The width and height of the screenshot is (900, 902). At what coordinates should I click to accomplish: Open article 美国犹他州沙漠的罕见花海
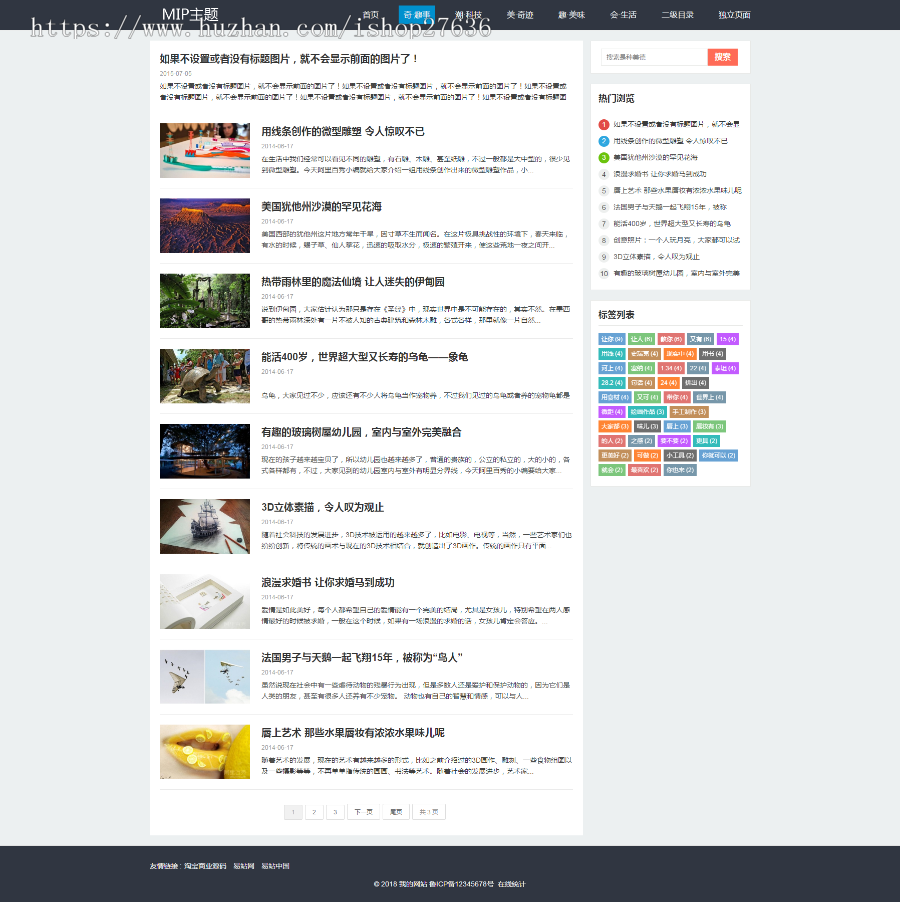(321, 207)
